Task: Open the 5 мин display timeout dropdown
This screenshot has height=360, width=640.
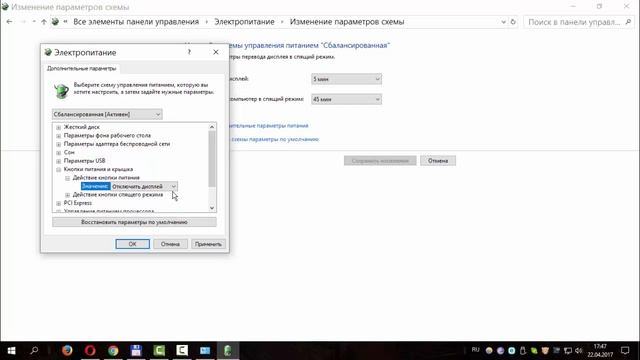Action: (346, 79)
